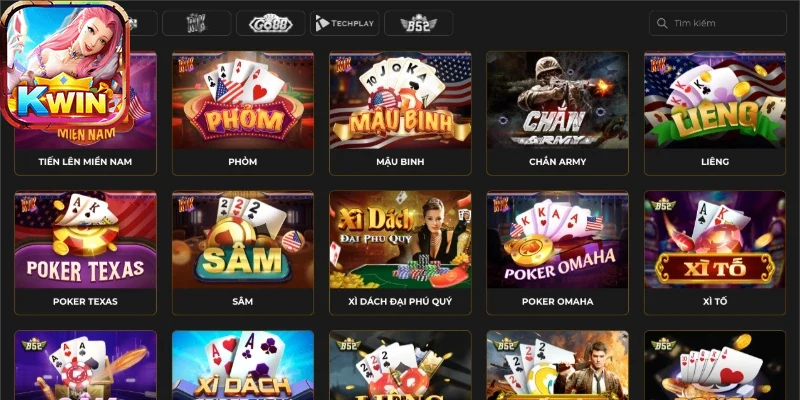The image size is (800, 400).
Task: Click the CHẮN ARMY title text
Action: (x=557, y=162)
